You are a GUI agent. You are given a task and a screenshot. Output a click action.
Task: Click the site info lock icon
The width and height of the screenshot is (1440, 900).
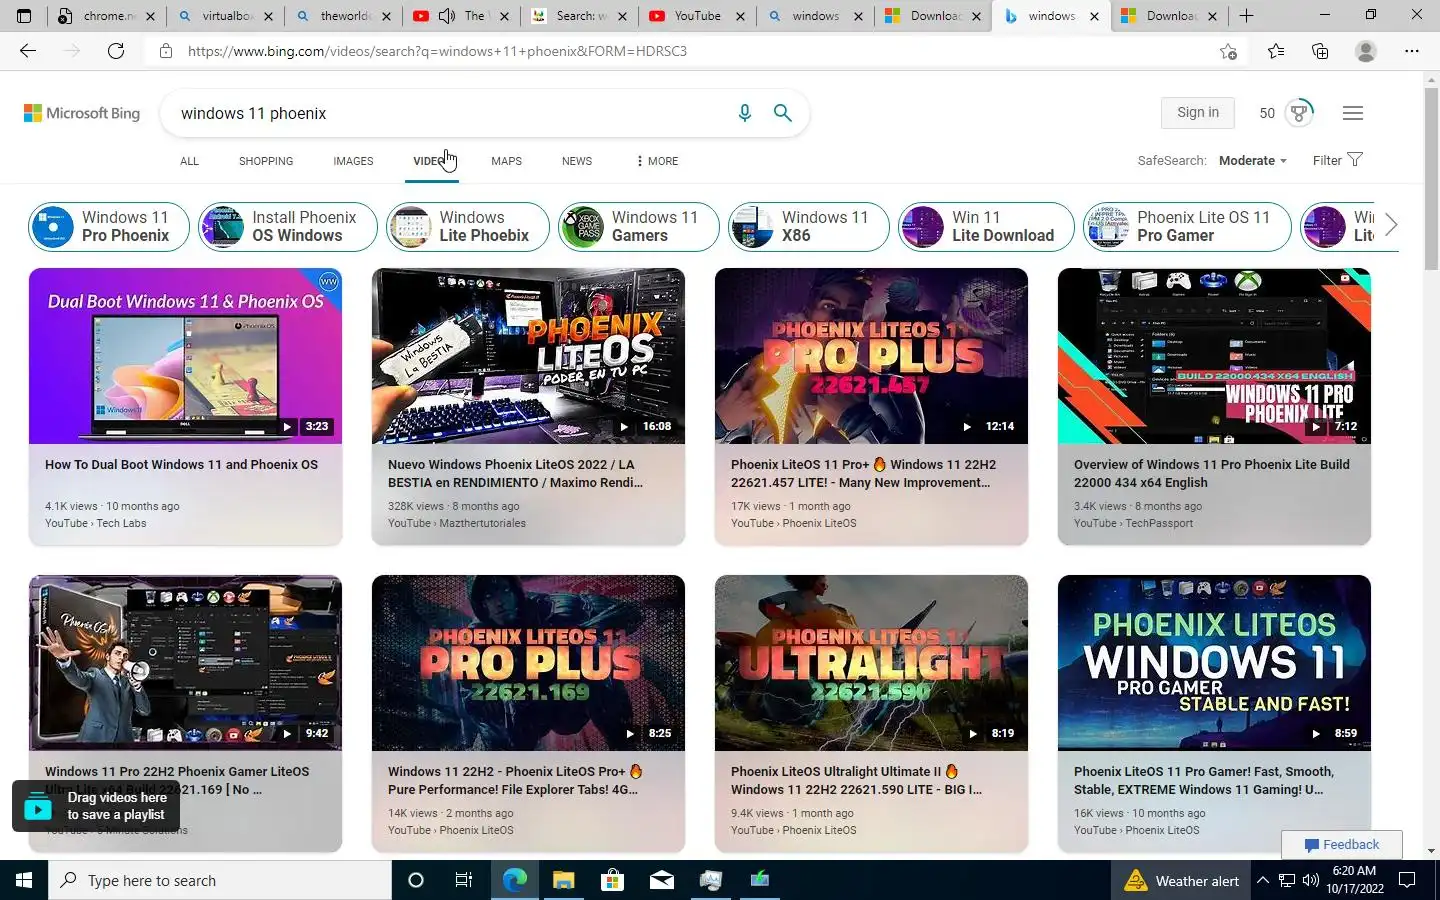(166, 51)
